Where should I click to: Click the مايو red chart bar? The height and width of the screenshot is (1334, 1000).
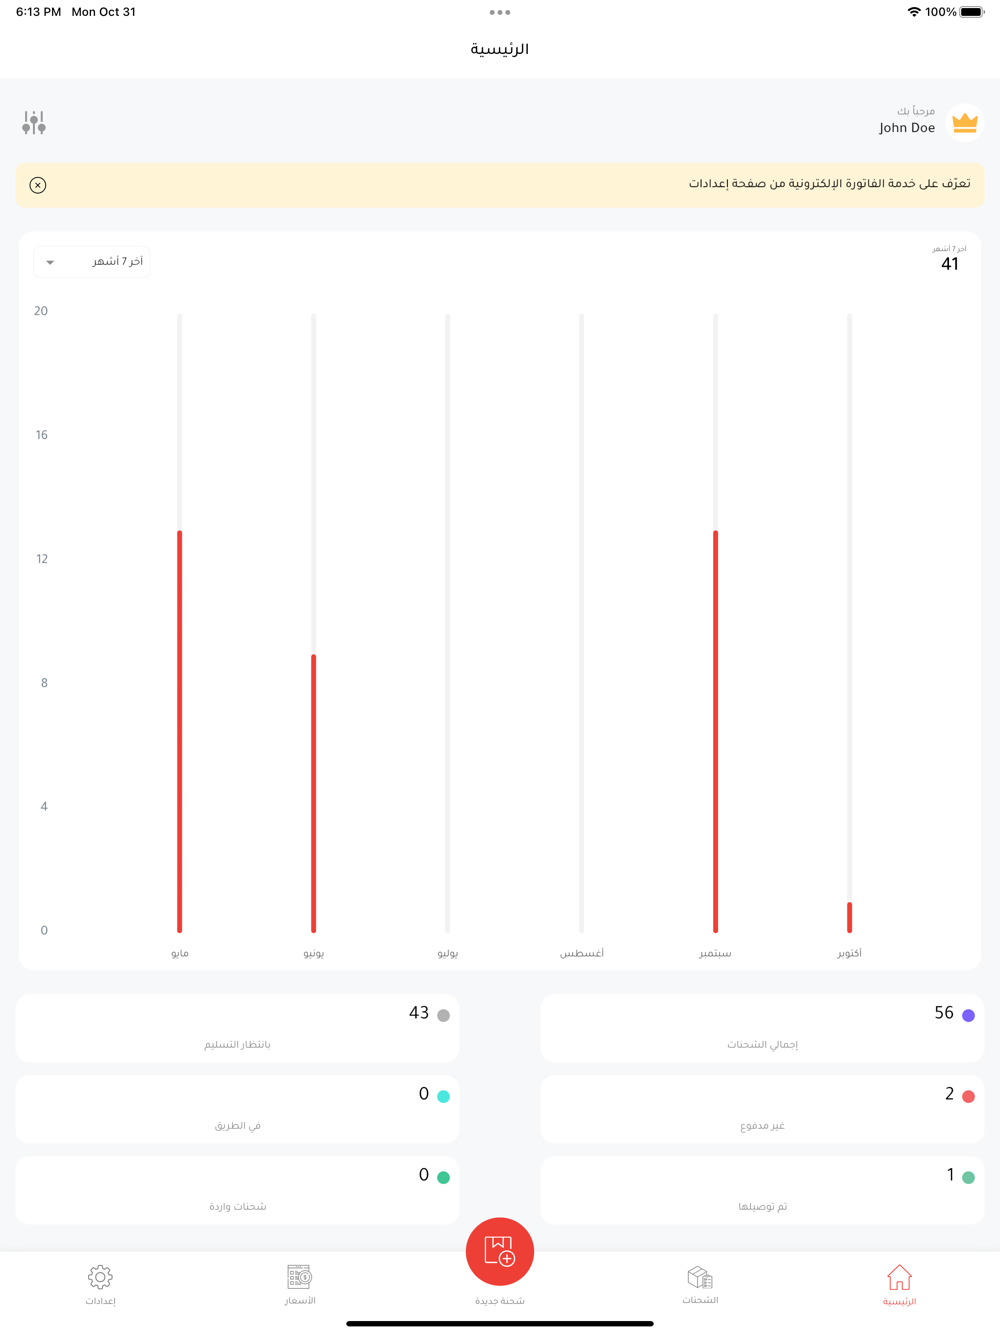(x=180, y=730)
